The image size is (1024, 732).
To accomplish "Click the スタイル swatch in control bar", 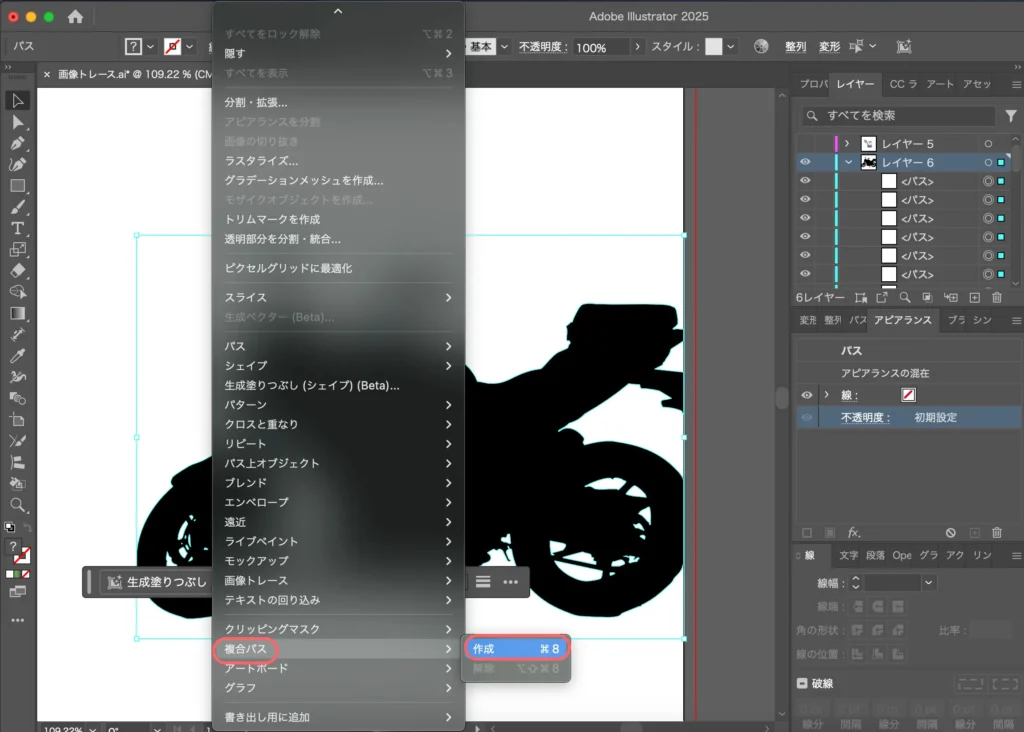I will coord(713,47).
